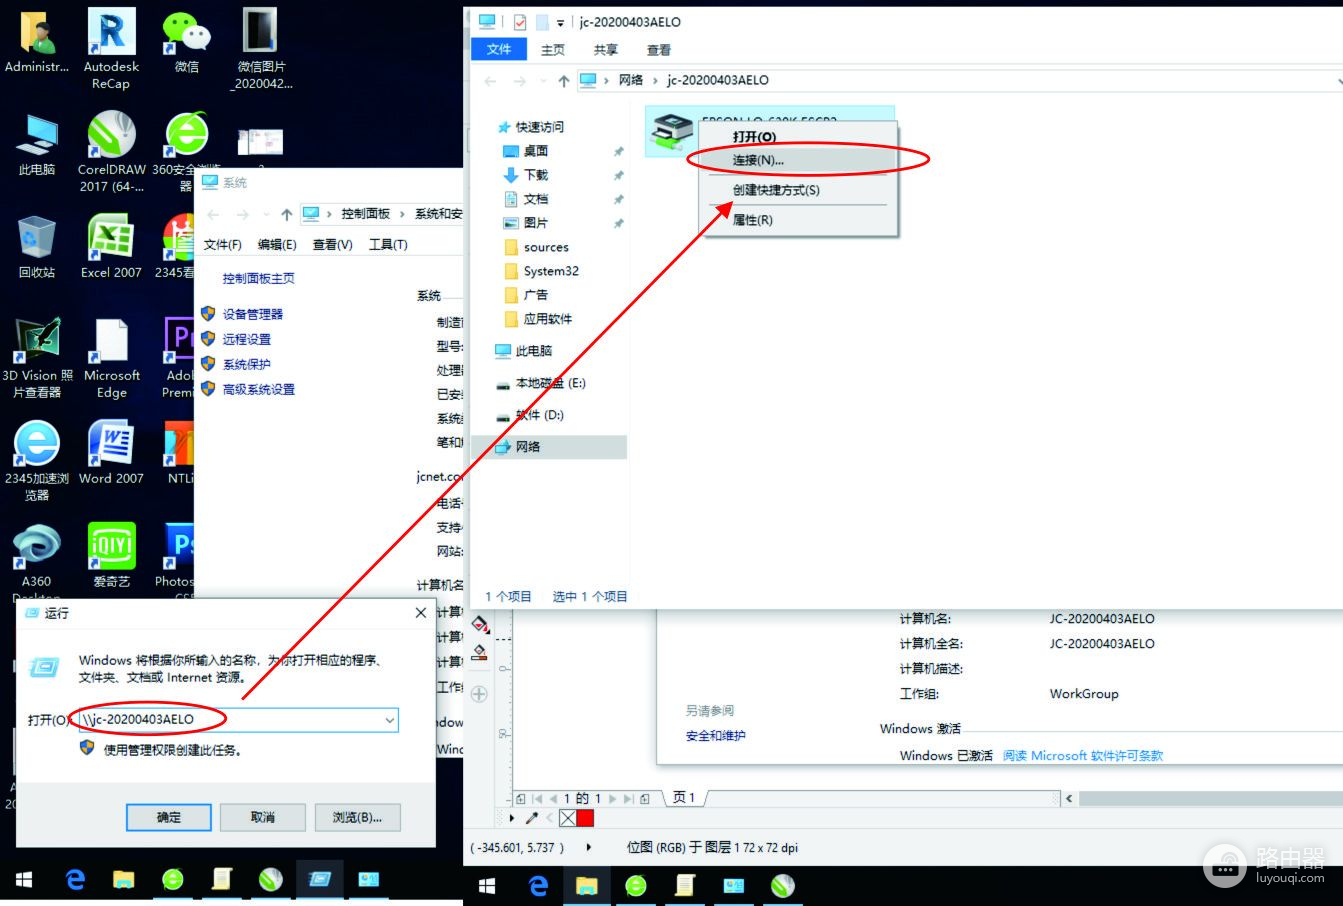
Task: Switch to the 共享 ribbon tab
Action: click(605, 50)
